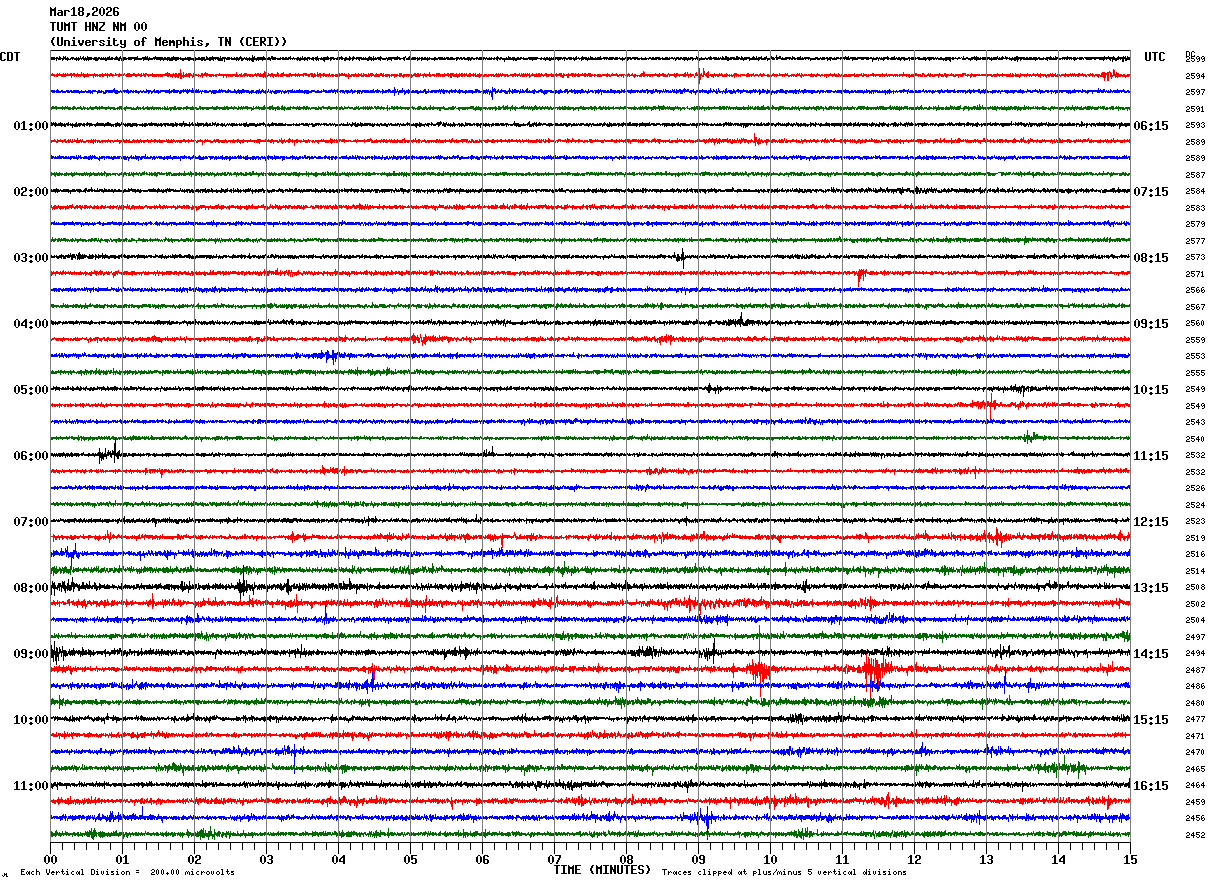The width and height of the screenshot is (1210, 886).
Task: Click the "CDT" time zone label
Action: pyautogui.click(x=10, y=57)
